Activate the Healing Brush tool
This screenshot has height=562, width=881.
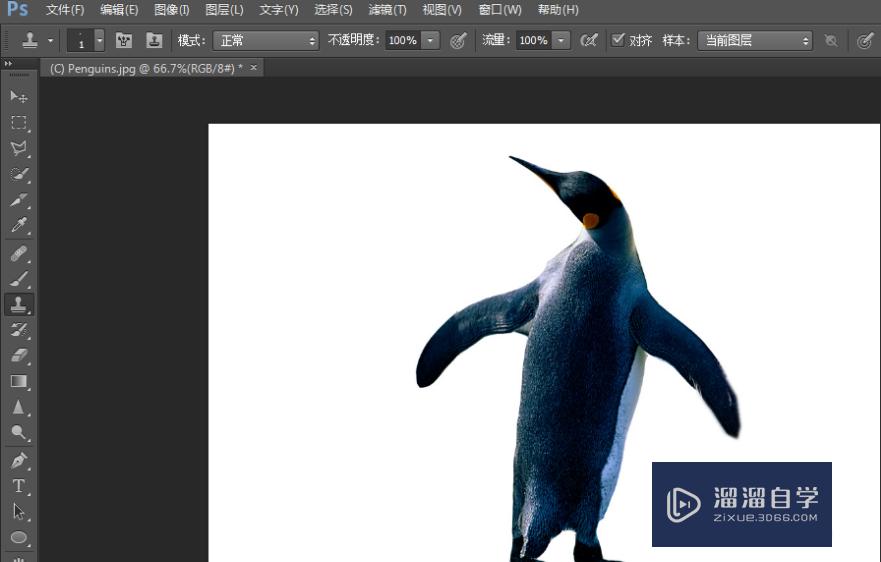coord(19,253)
